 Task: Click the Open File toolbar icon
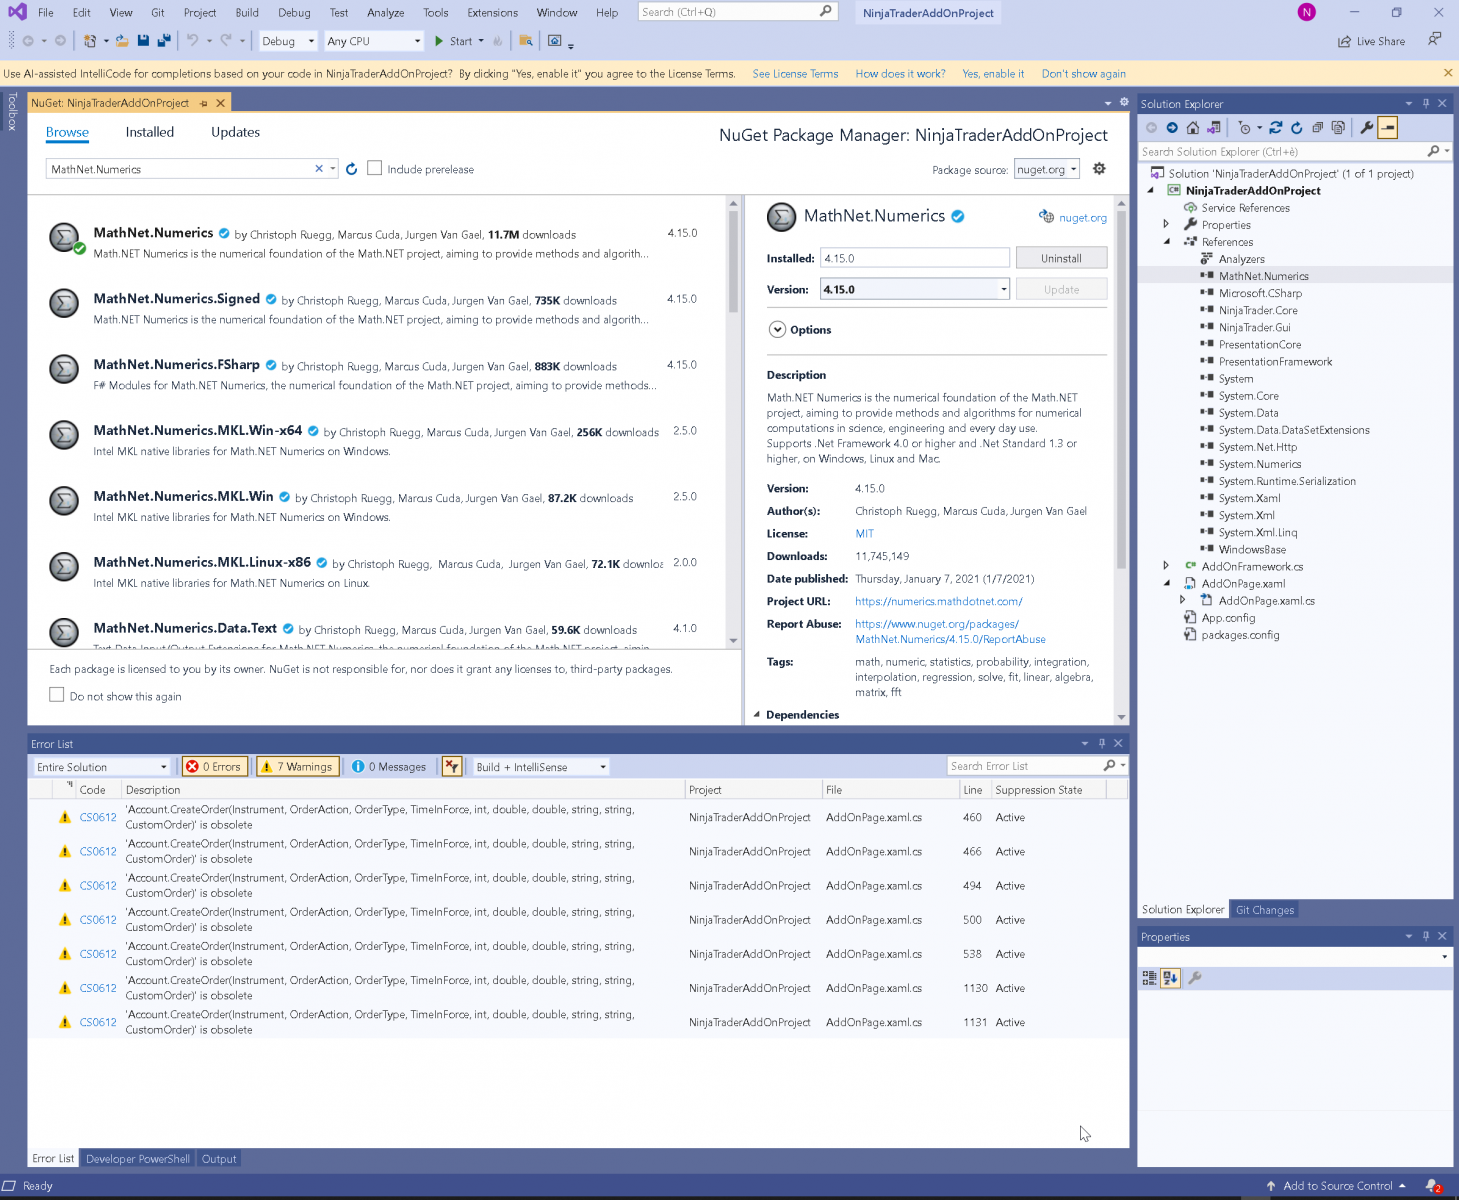pyautogui.click(x=121, y=41)
